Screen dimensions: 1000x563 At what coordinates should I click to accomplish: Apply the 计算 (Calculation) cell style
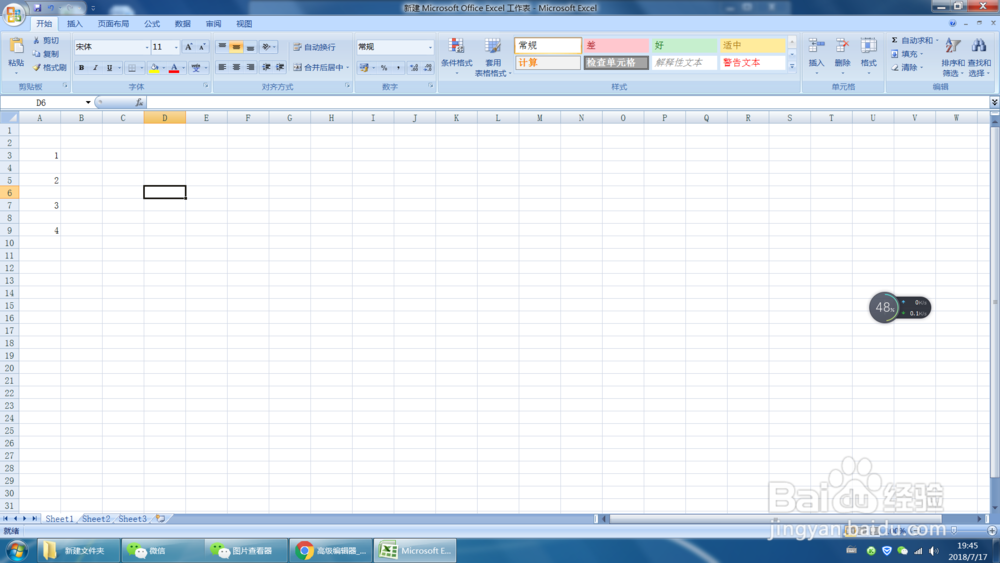click(547, 62)
